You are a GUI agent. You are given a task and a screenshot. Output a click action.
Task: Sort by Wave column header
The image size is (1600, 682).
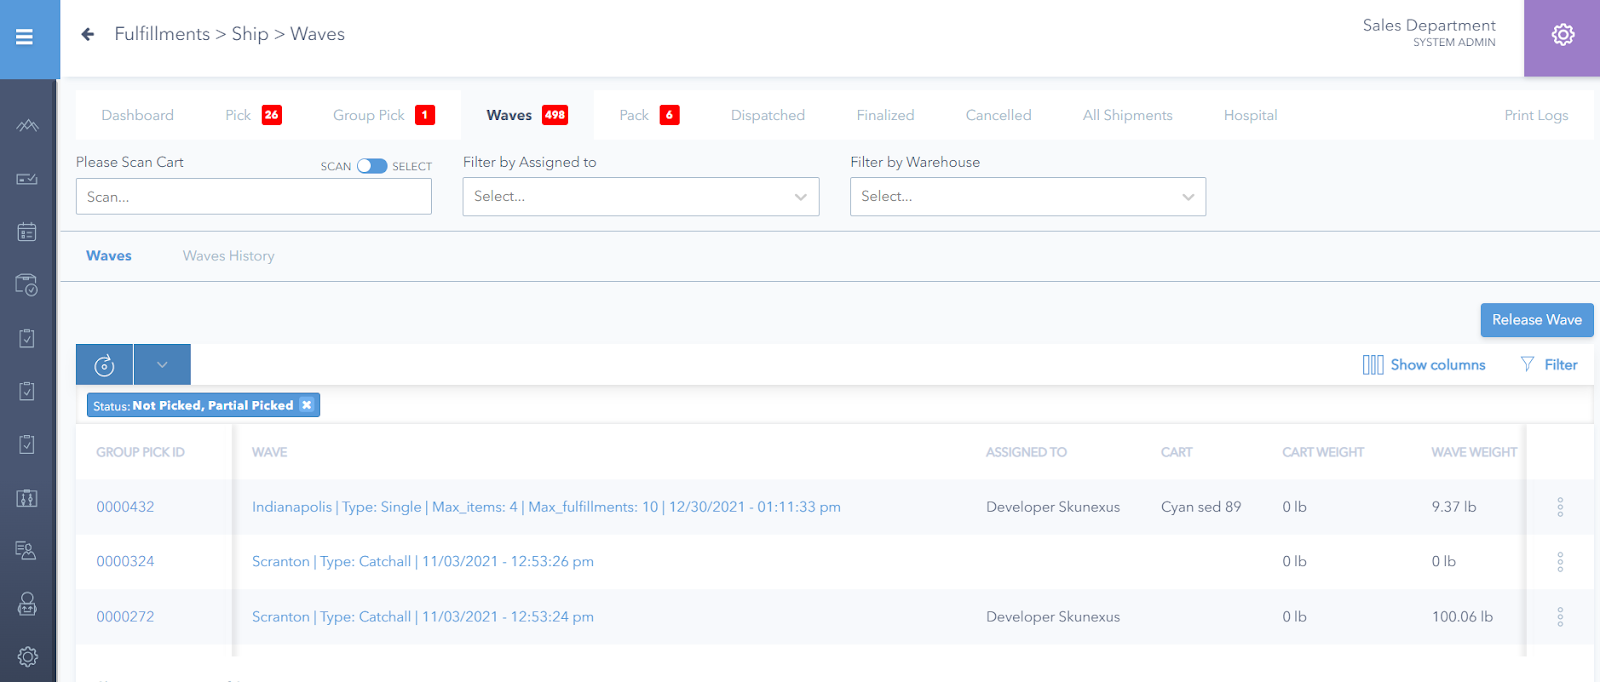point(269,452)
